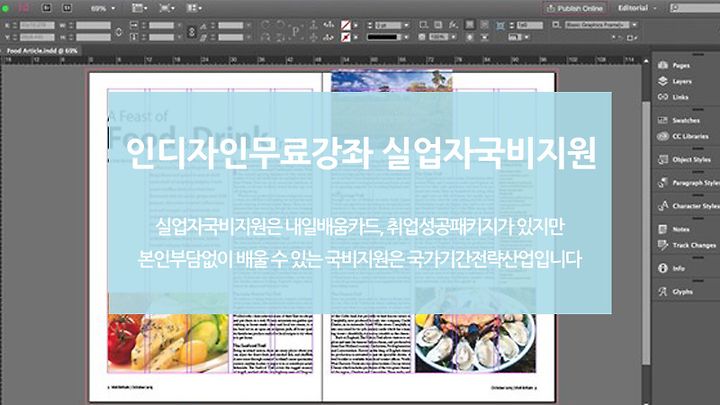720x405 pixels.
Task: Click the frame fitting icon in control panel
Action: pyautogui.click(x=500, y=26)
